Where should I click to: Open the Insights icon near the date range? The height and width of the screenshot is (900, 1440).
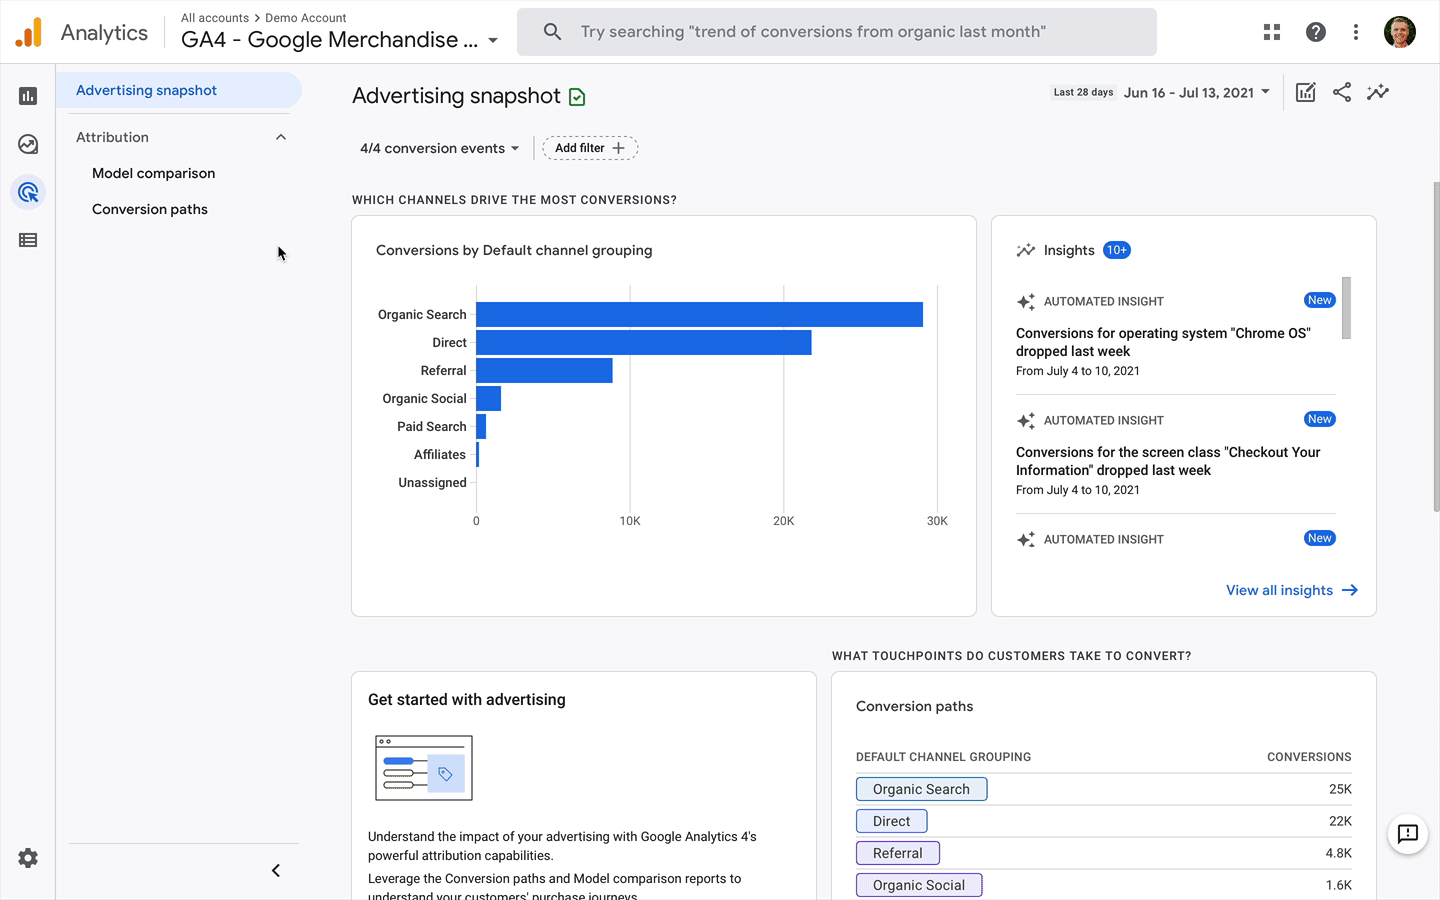1378,91
